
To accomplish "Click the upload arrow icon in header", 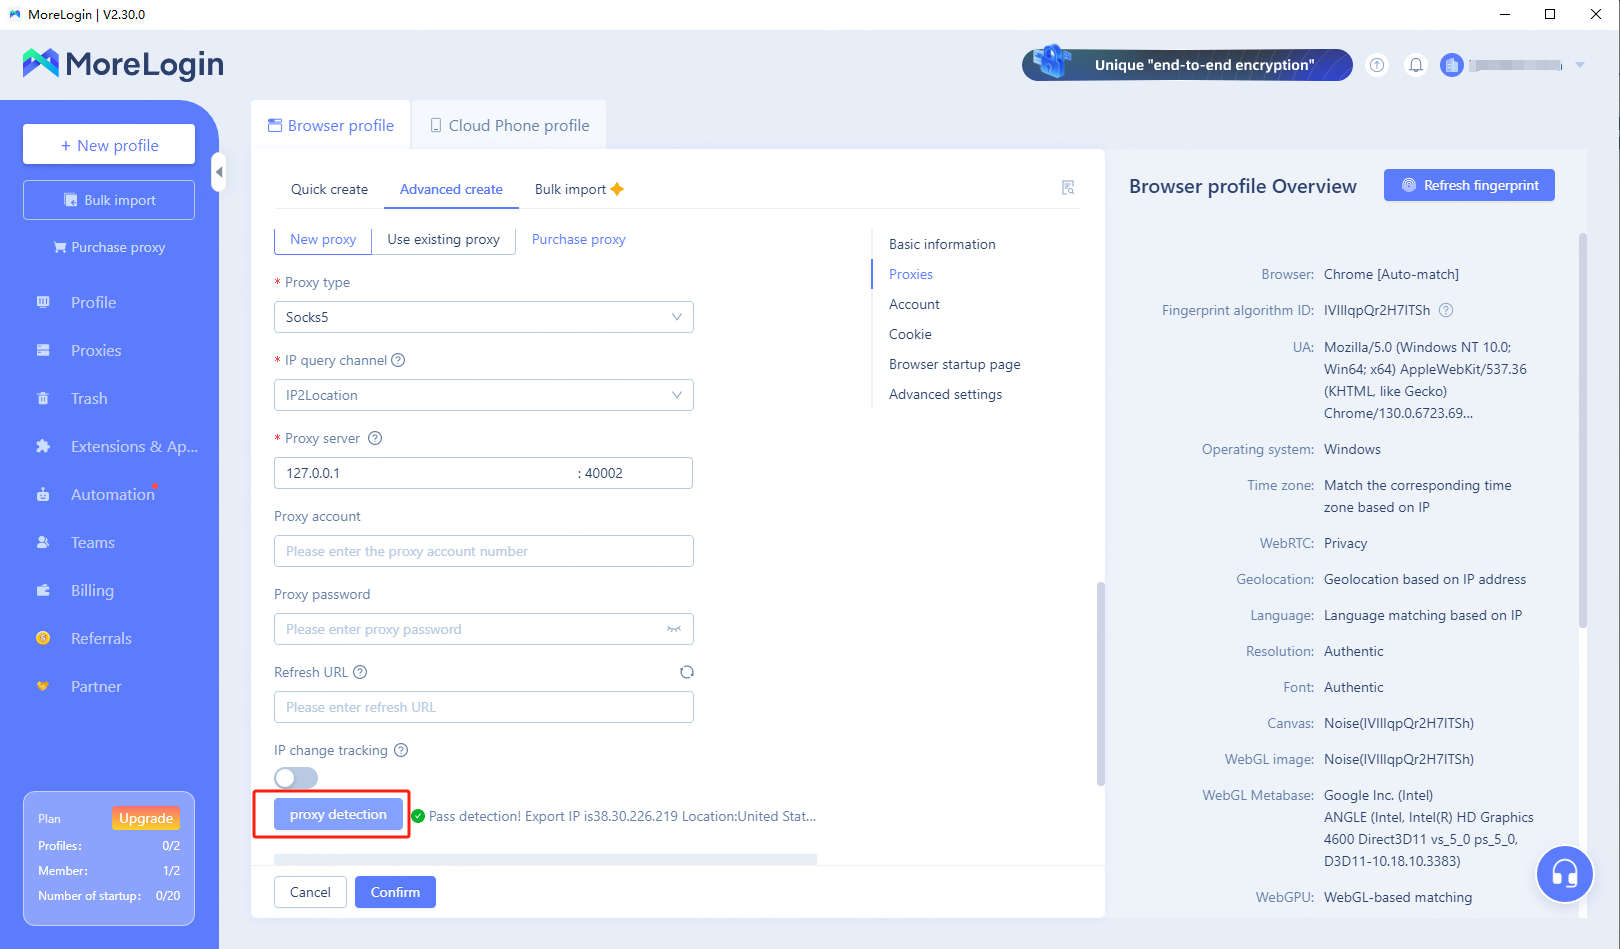I will click(x=1377, y=65).
